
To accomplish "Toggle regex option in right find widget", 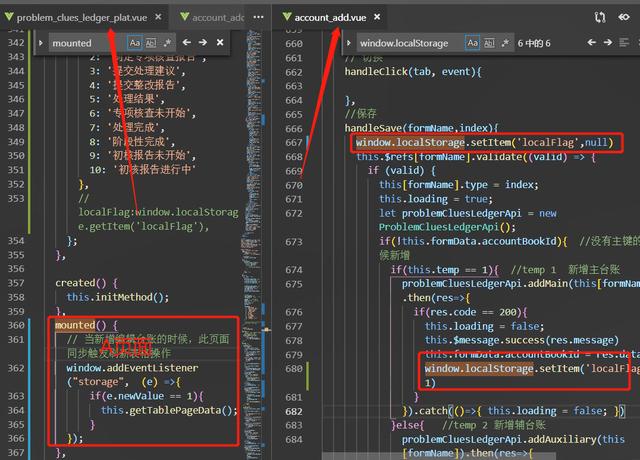I will [x=505, y=43].
